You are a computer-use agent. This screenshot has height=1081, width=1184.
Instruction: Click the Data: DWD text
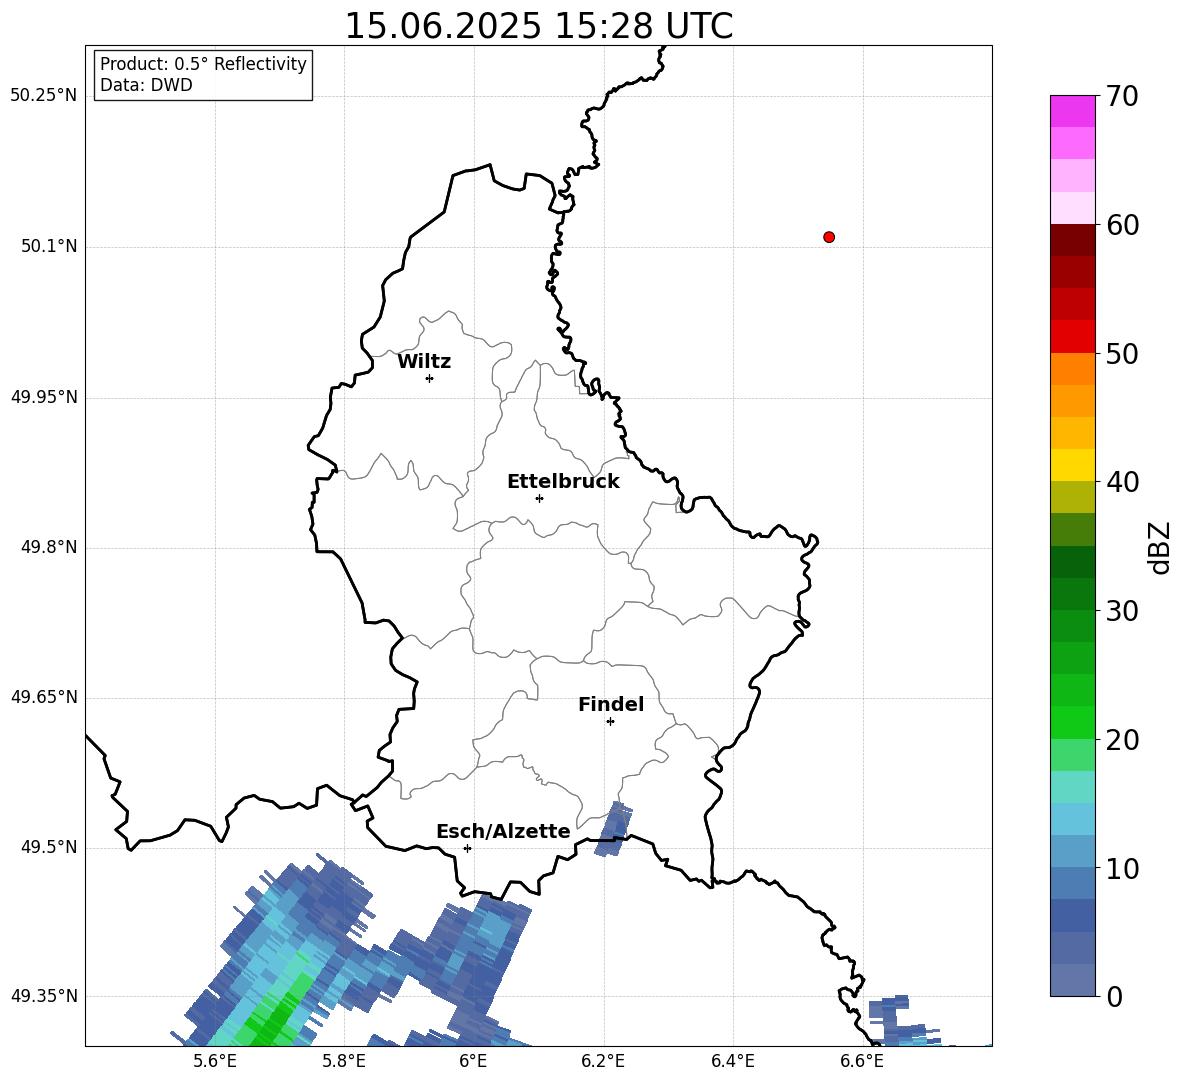tap(146, 85)
